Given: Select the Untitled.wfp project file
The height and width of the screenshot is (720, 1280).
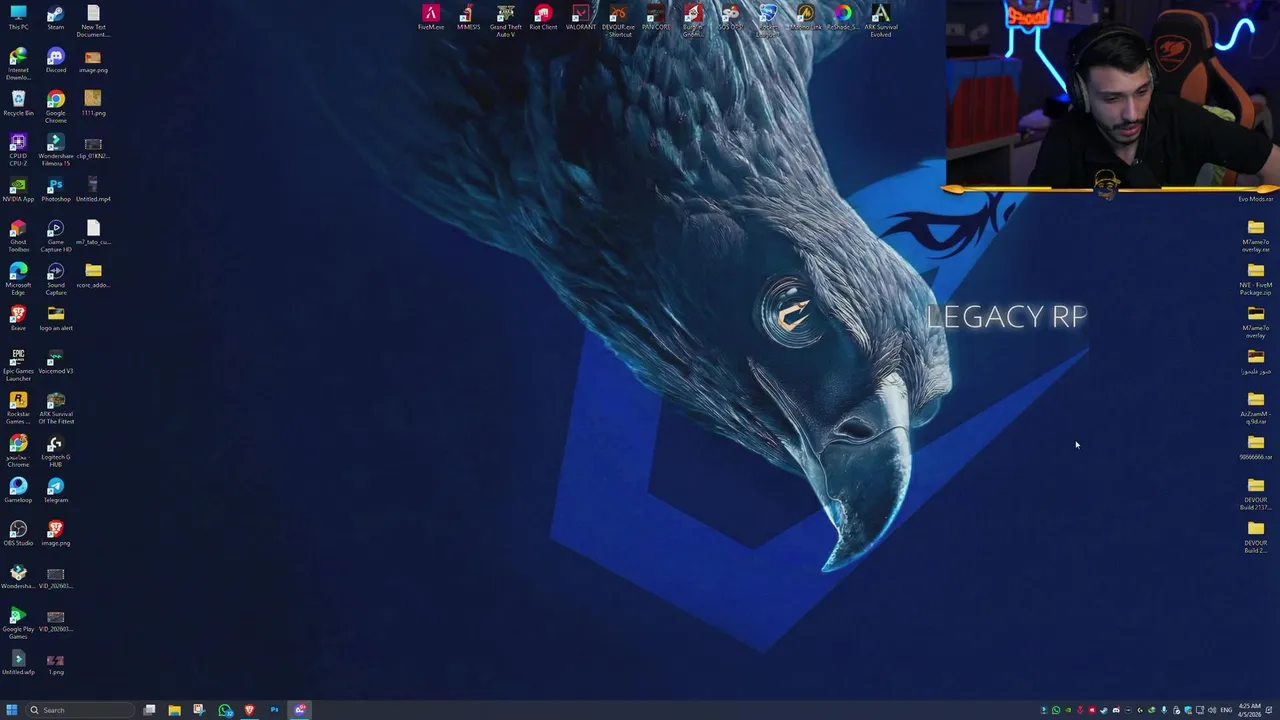Looking at the screenshot, I should coord(18,663).
